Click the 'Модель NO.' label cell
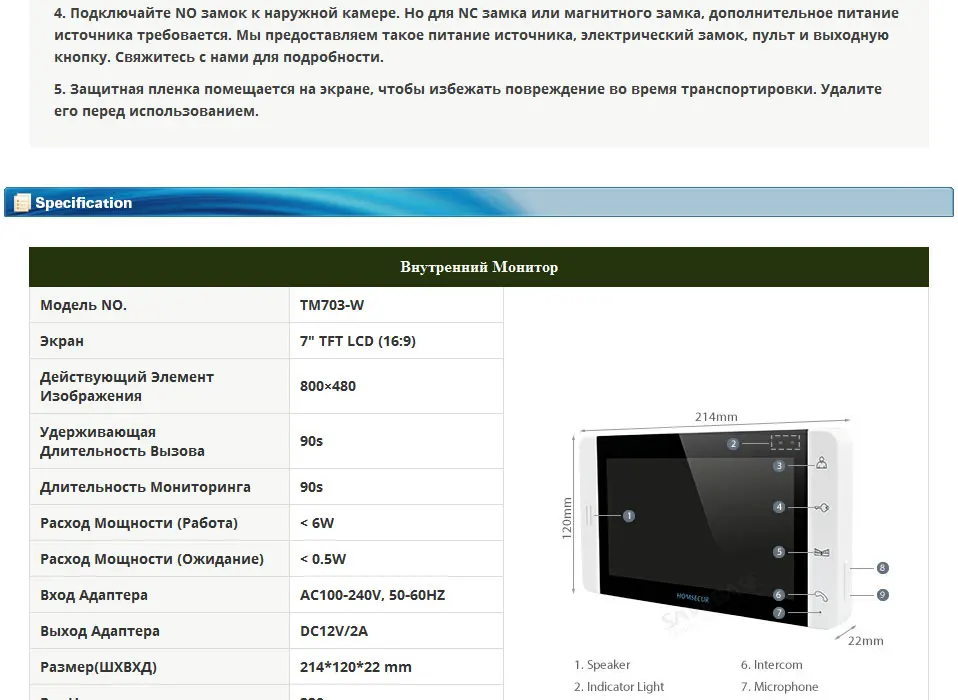 (159, 305)
